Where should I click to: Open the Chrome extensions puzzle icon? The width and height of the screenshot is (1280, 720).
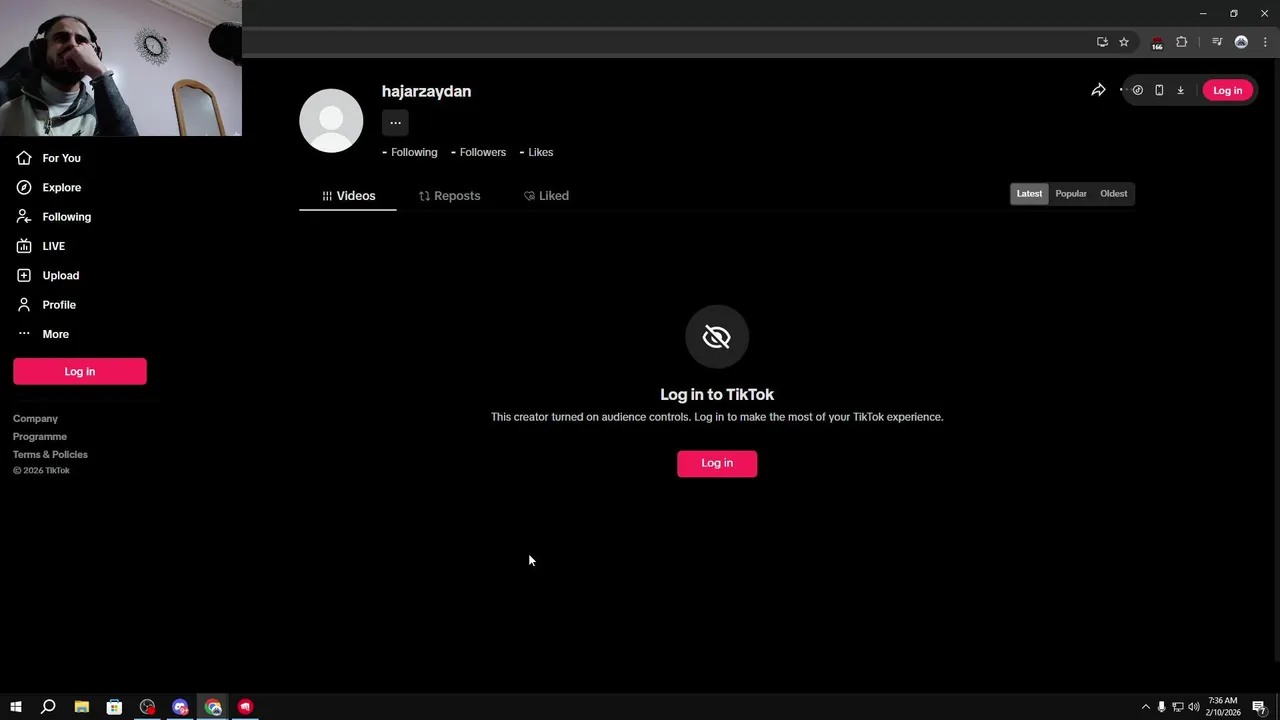[x=1181, y=42]
